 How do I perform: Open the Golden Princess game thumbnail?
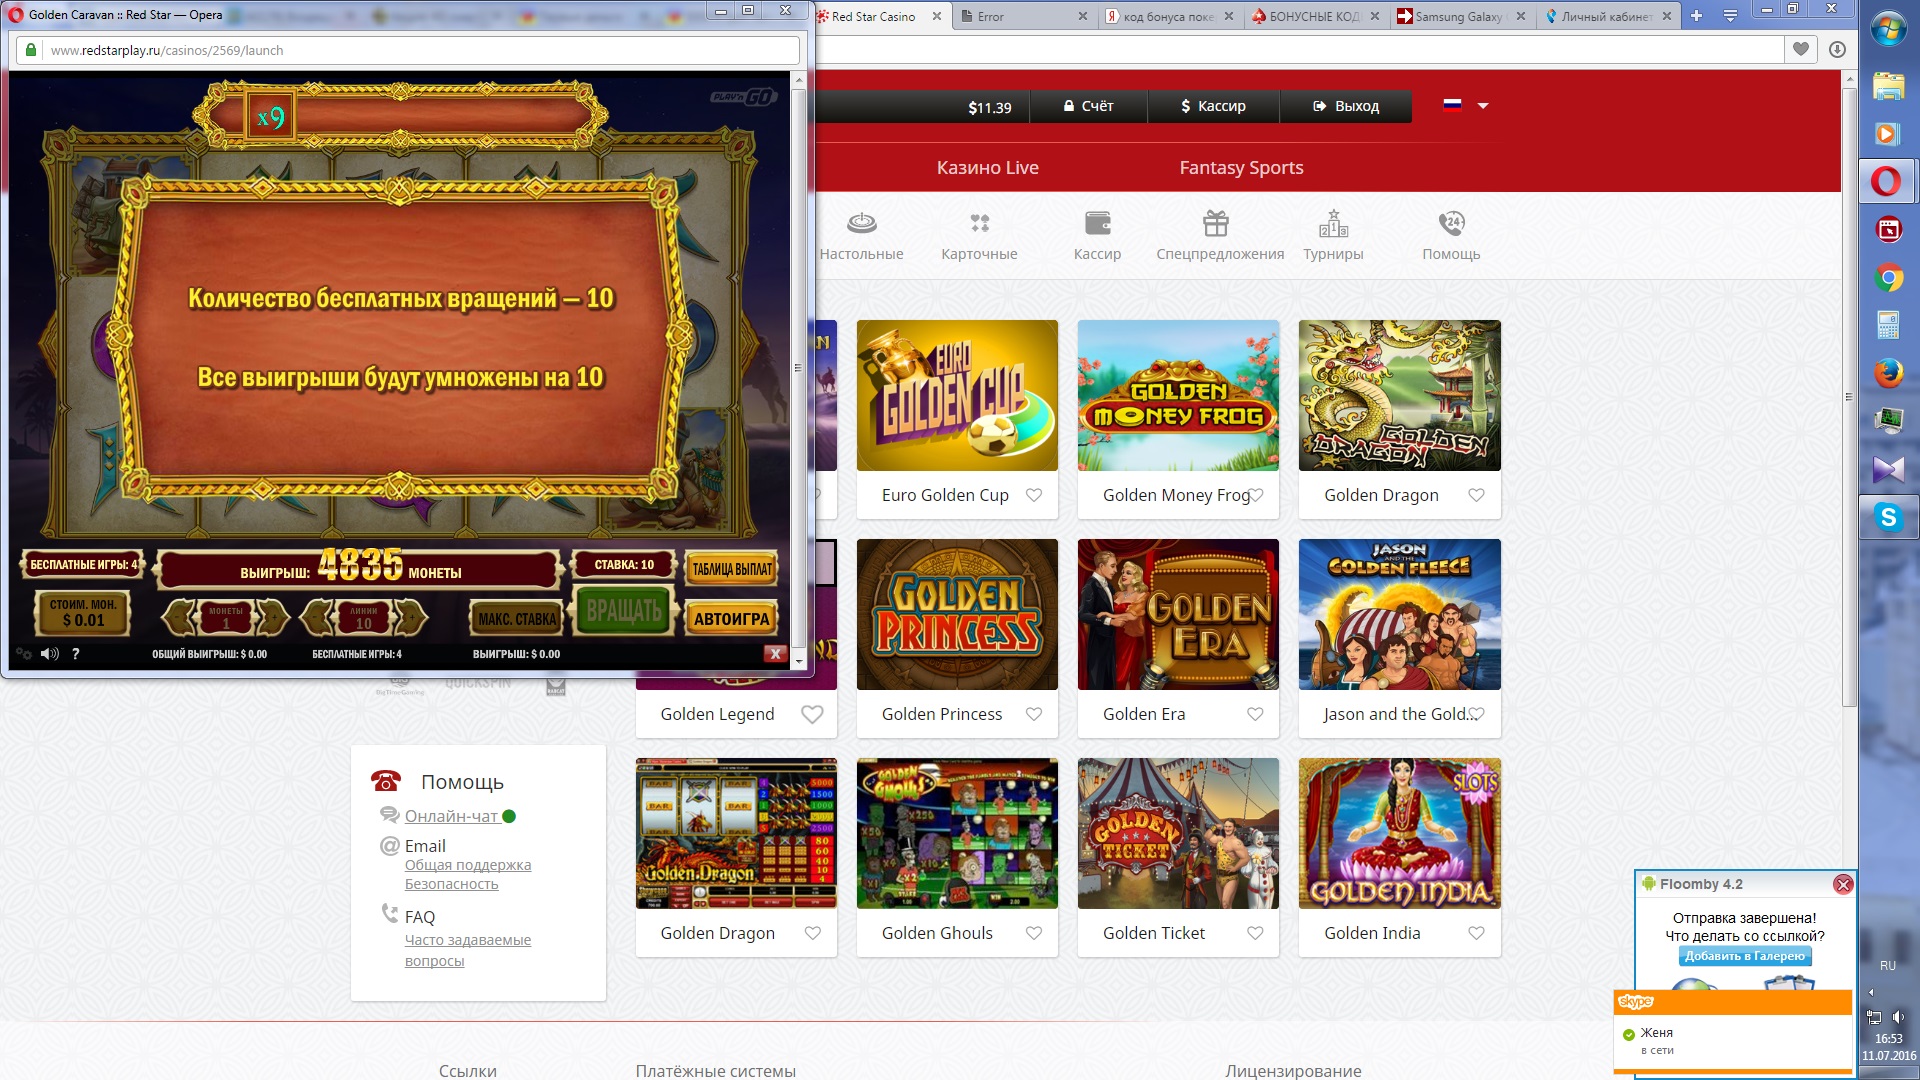pyautogui.click(x=957, y=614)
